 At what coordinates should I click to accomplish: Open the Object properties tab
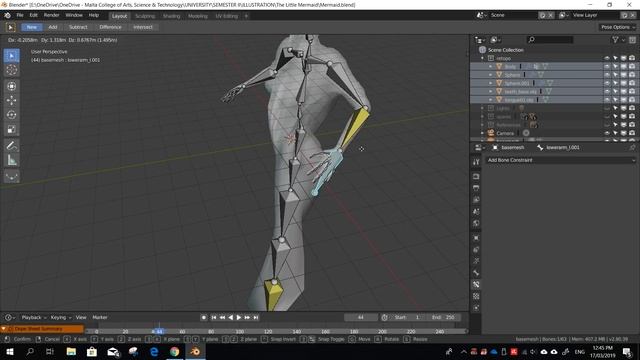[x=476, y=238]
